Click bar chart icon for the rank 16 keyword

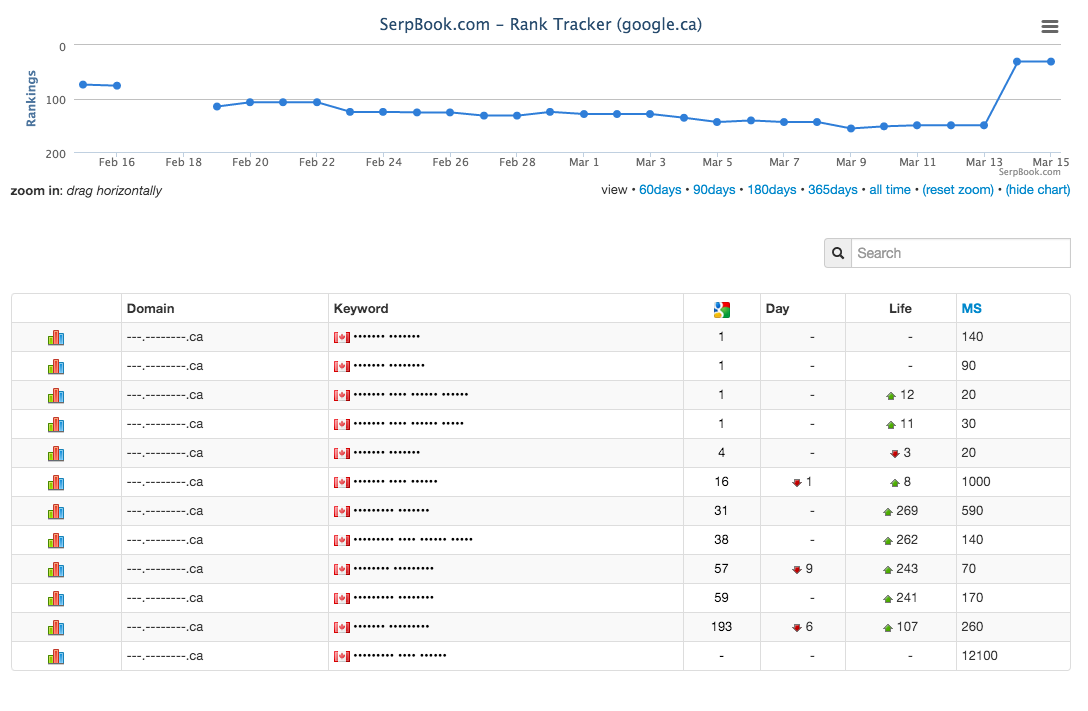pyautogui.click(x=56, y=483)
